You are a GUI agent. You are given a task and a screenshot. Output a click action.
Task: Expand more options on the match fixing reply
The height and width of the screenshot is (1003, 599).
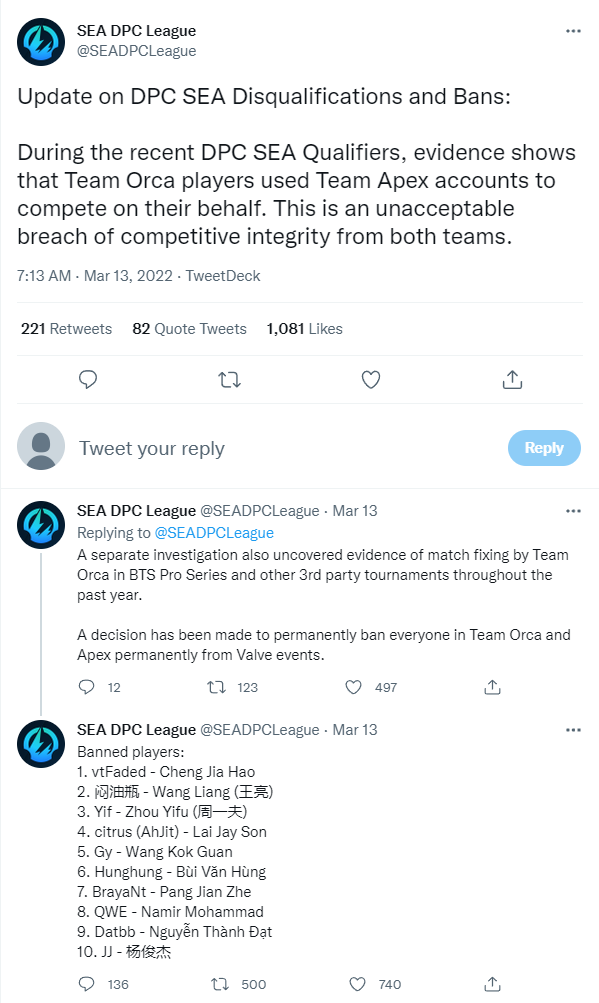(x=573, y=510)
